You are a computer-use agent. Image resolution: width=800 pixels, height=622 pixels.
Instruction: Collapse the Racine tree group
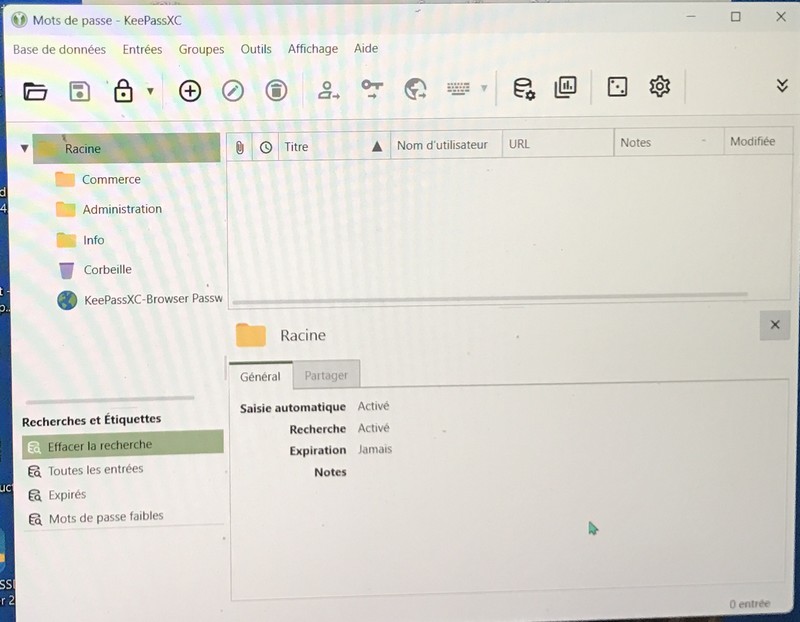[25, 149]
